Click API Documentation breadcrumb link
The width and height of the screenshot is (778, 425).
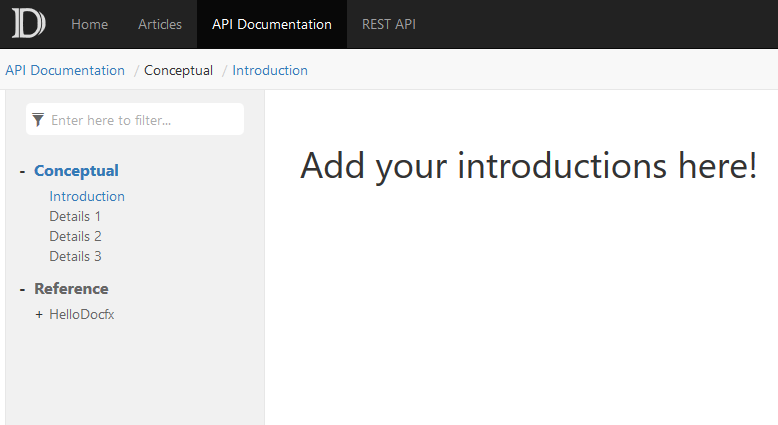coord(65,70)
